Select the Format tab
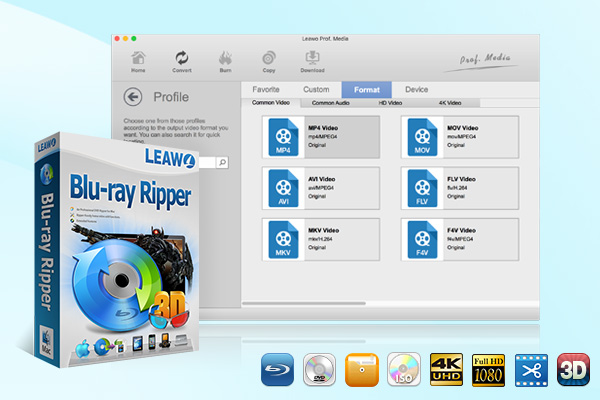The width and height of the screenshot is (600, 400). tap(367, 90)
